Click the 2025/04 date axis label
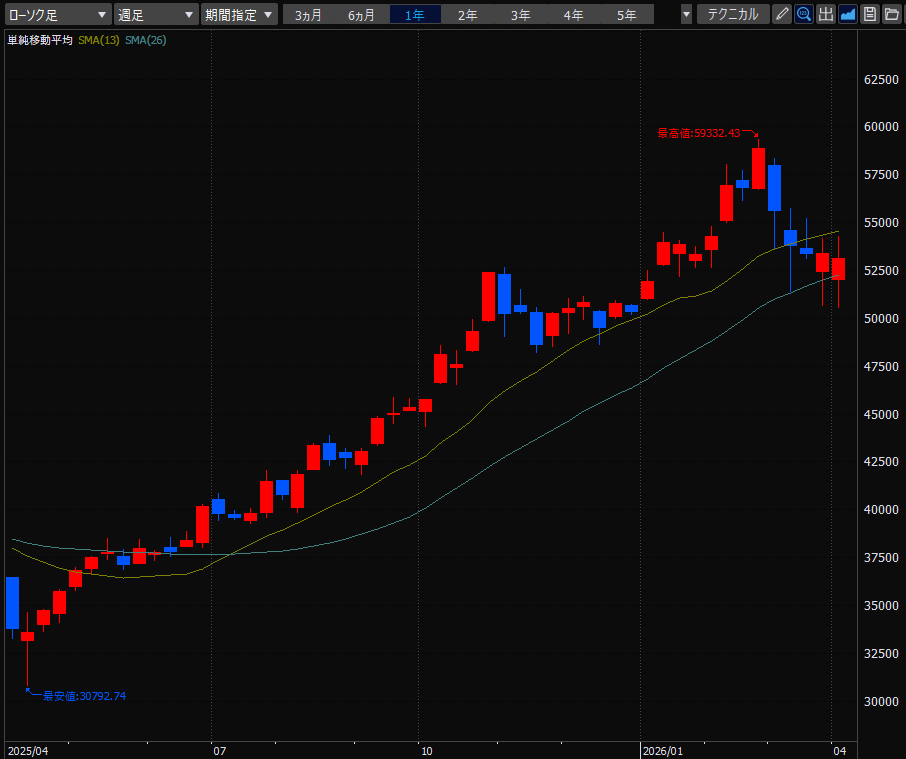The image size is (906, 759). click(x=28, y=751)
